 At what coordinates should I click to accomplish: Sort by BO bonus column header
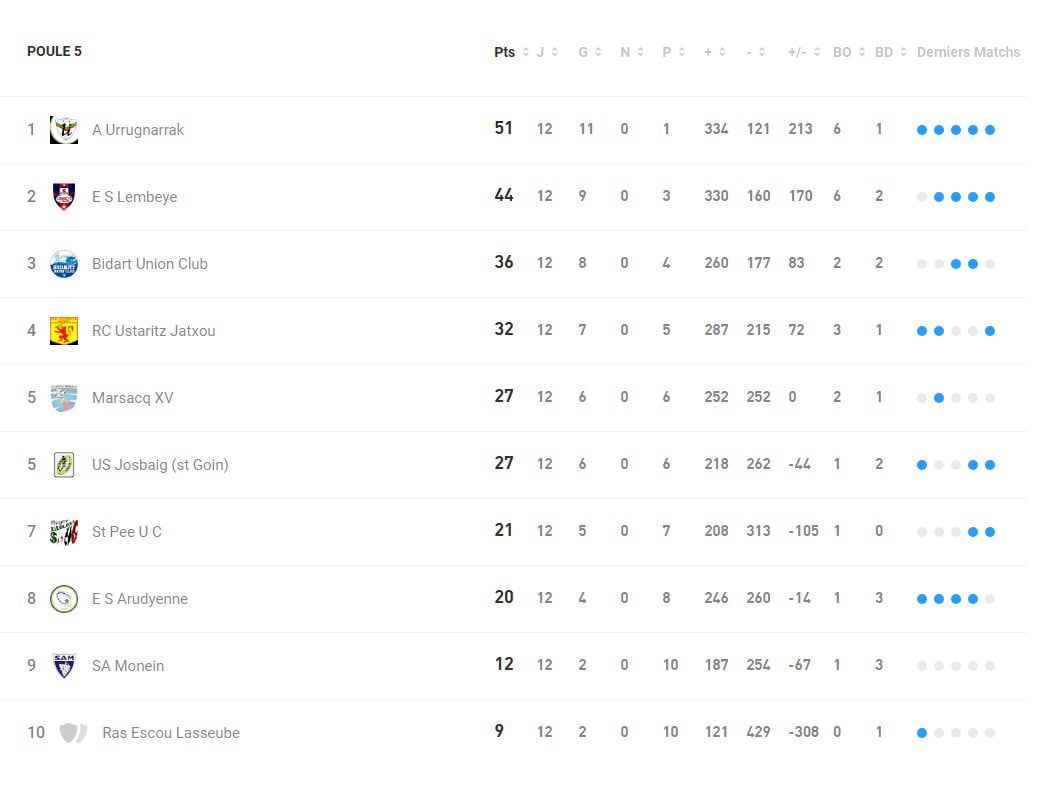pos(849,52)
